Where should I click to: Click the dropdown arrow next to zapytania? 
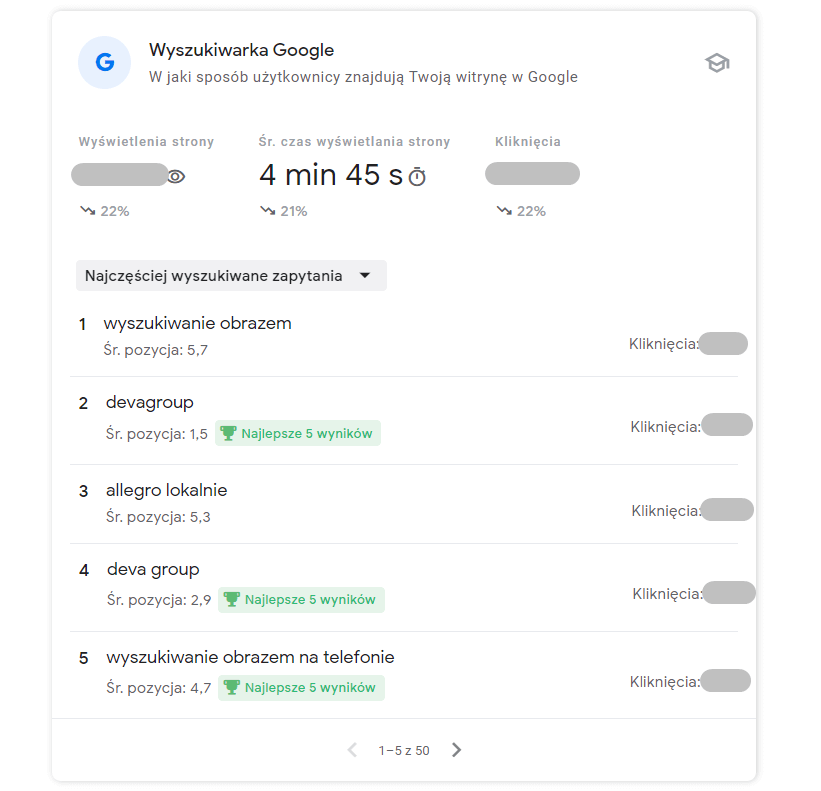(x=364, y=276)
